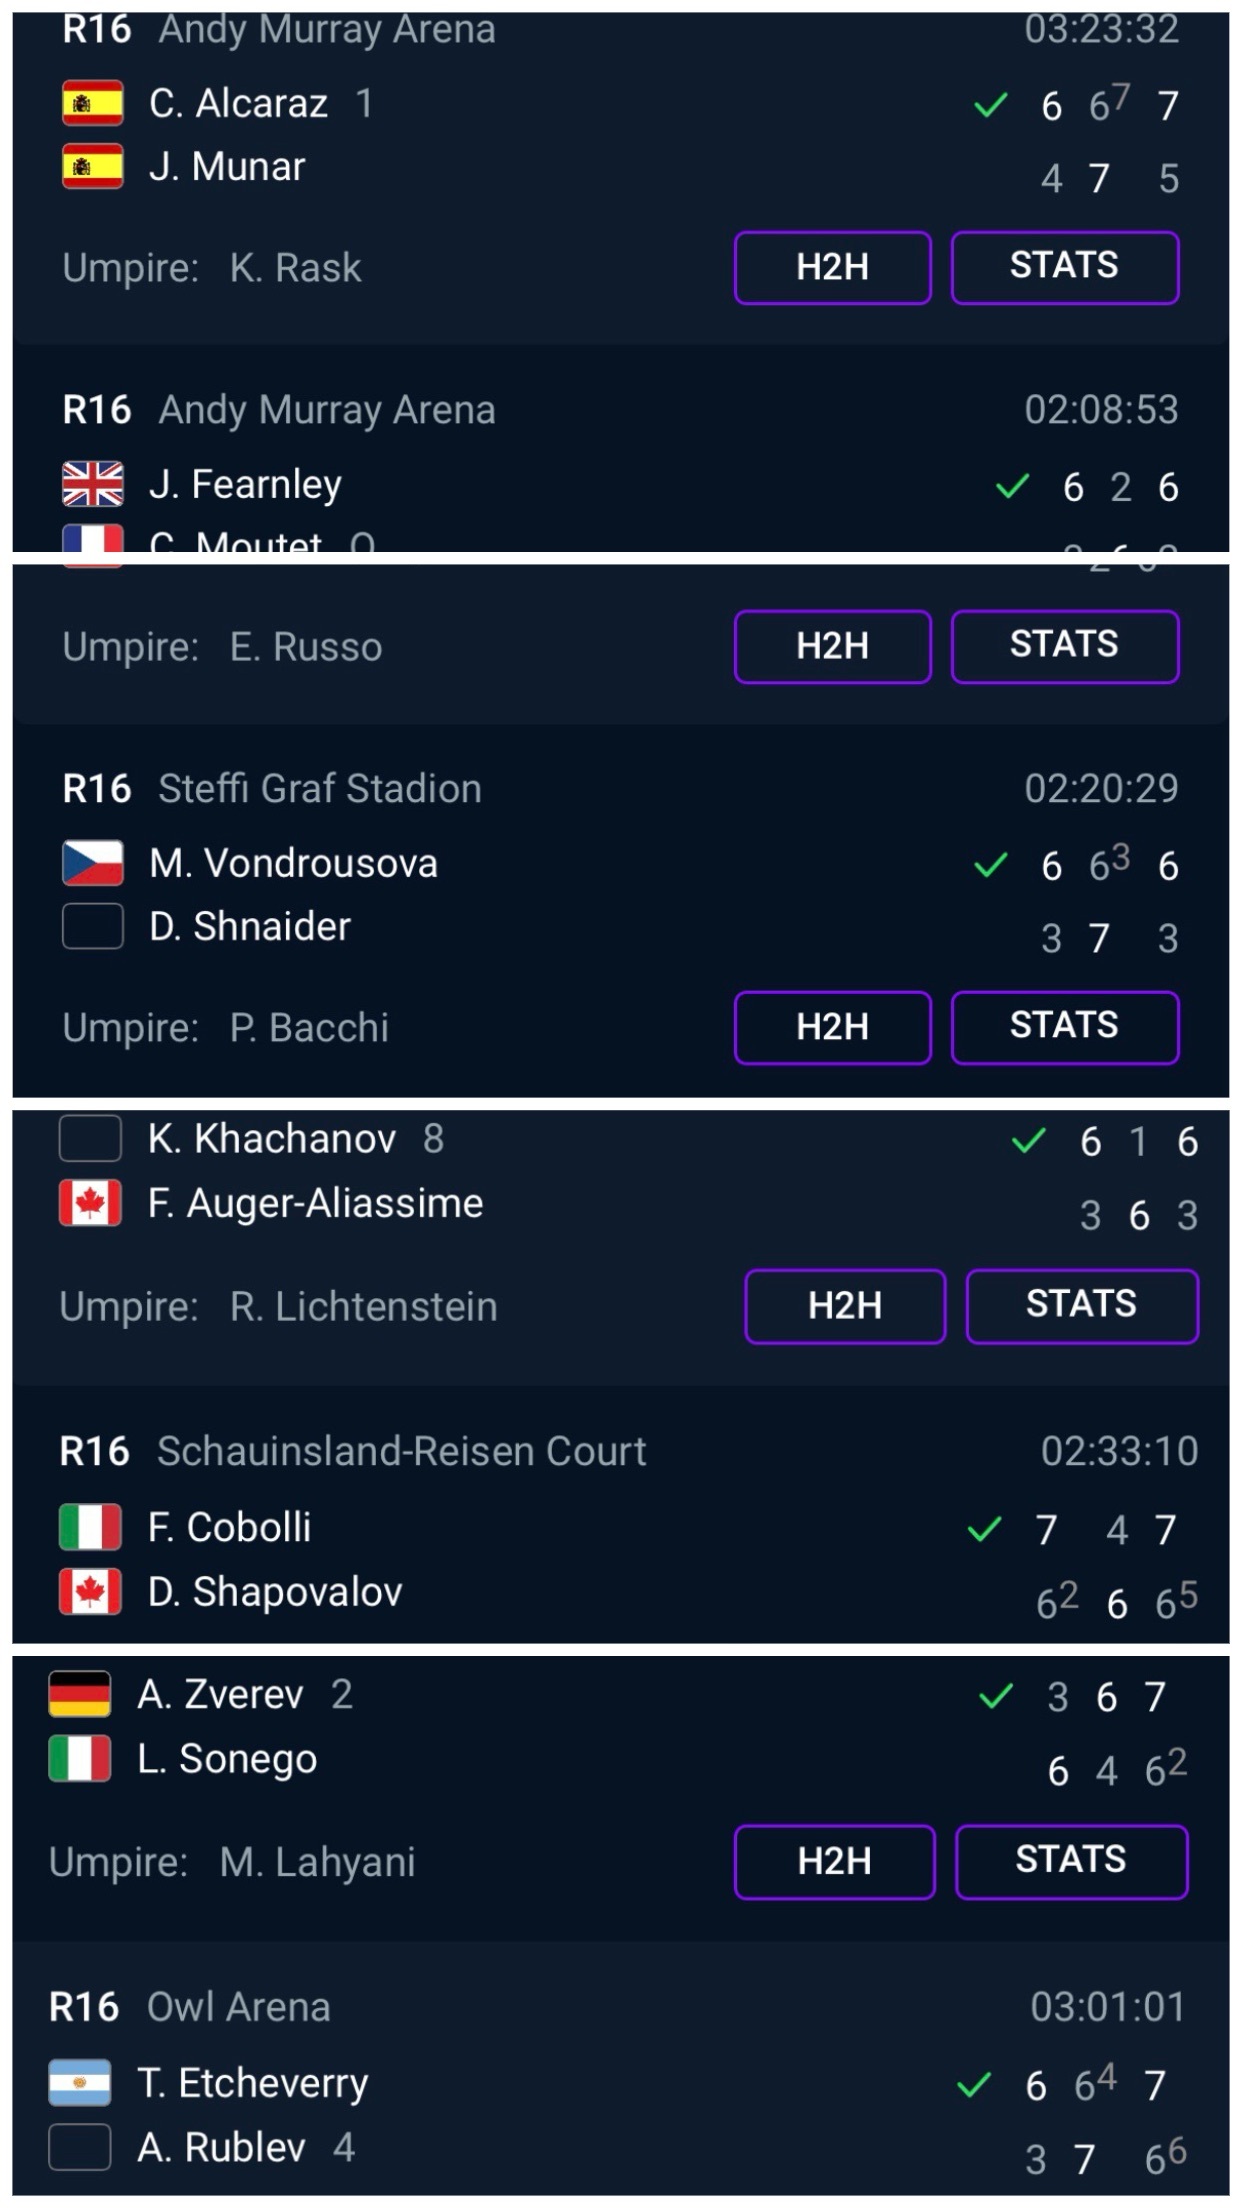This screenshot has height=2208, width=1242.
Task: Tap Czech flag next to M. Vondrousova
Action: click(93, 863)
